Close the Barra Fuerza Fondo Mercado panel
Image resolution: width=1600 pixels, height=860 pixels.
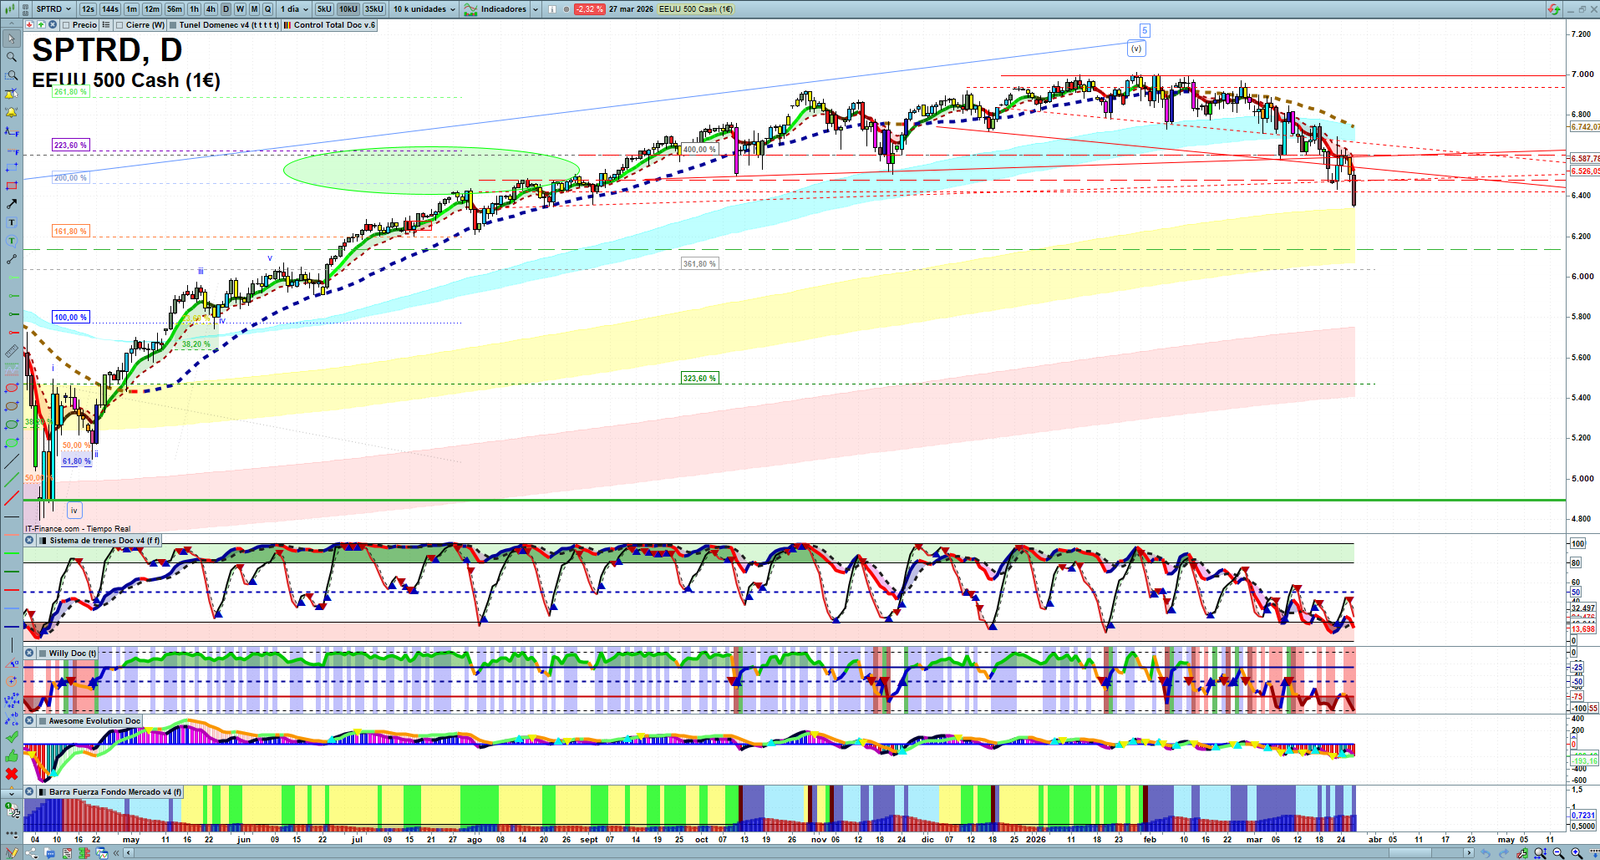click(30, 792)
